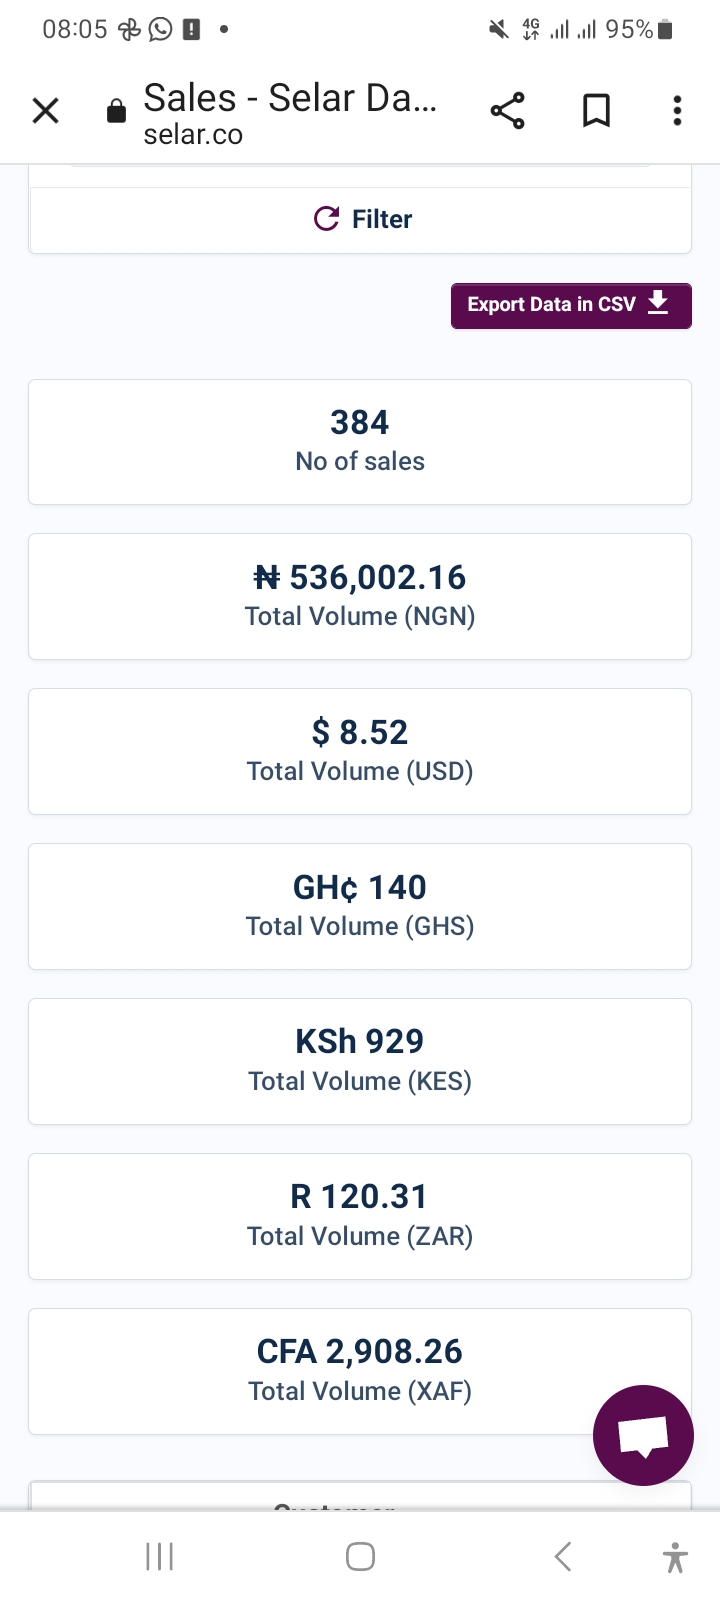The height and width of the screenshot is (1600, 720).
Task: Select the Total Volume (USD) card
Action: [x=360, y=752]
